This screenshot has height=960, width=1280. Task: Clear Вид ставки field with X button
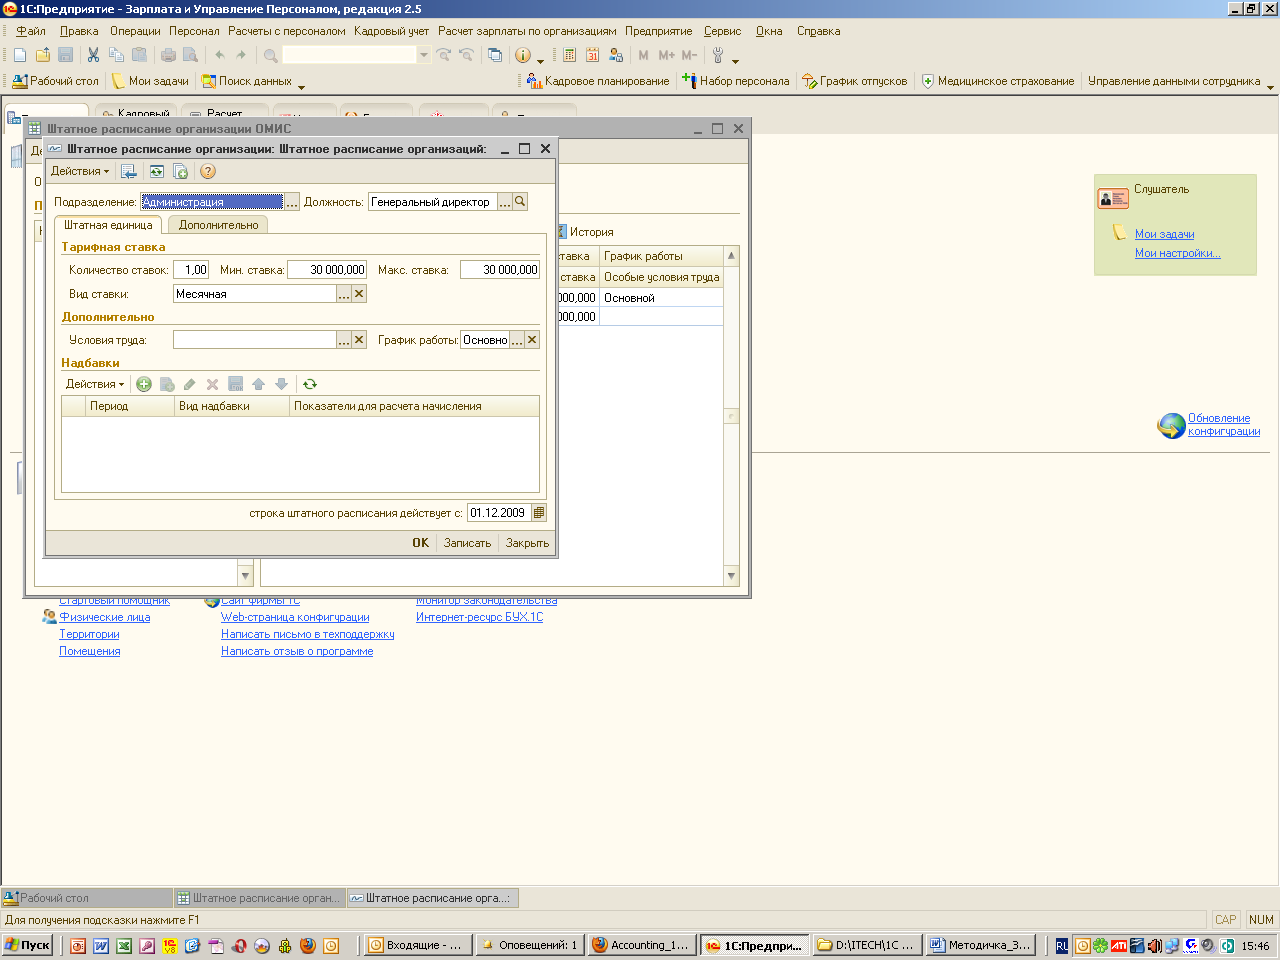(x=359, y=294)
